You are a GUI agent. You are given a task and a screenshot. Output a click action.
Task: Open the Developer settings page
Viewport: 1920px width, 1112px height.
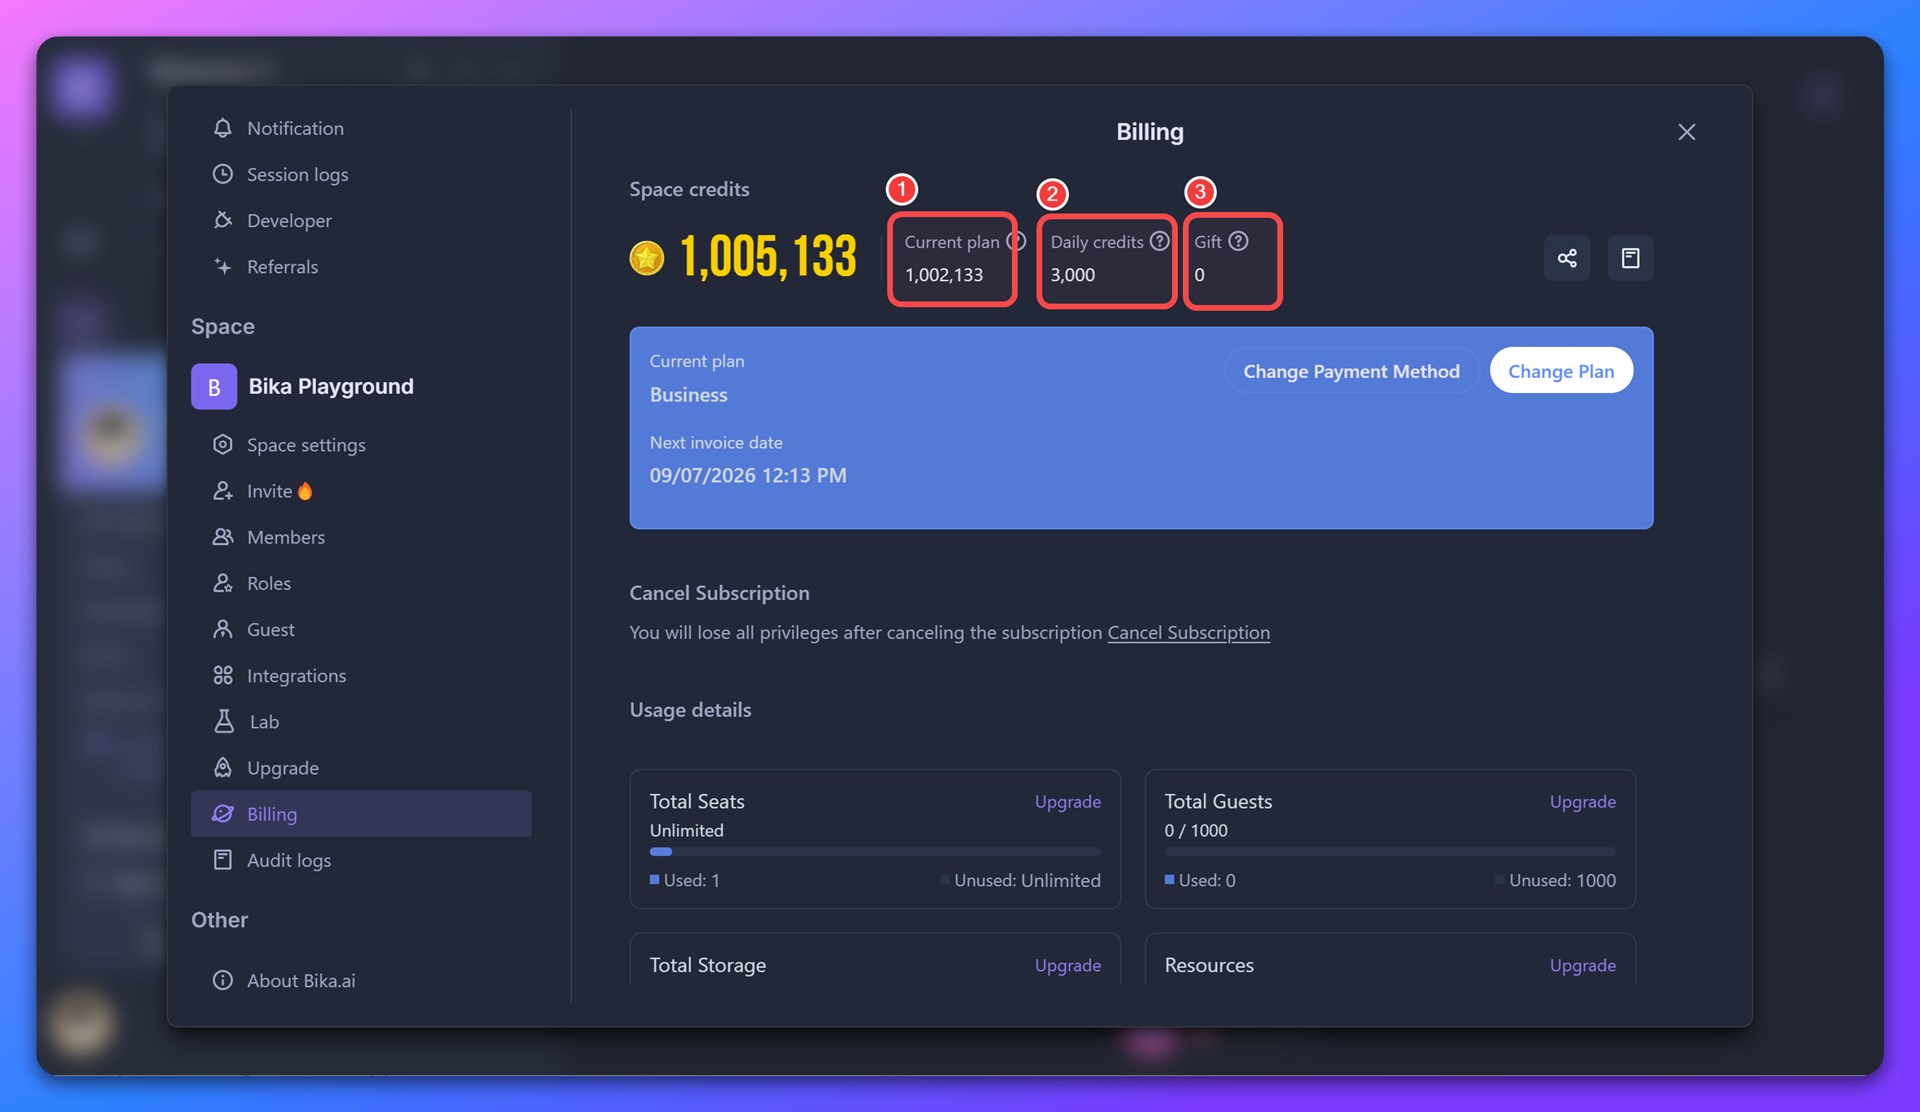289,220
